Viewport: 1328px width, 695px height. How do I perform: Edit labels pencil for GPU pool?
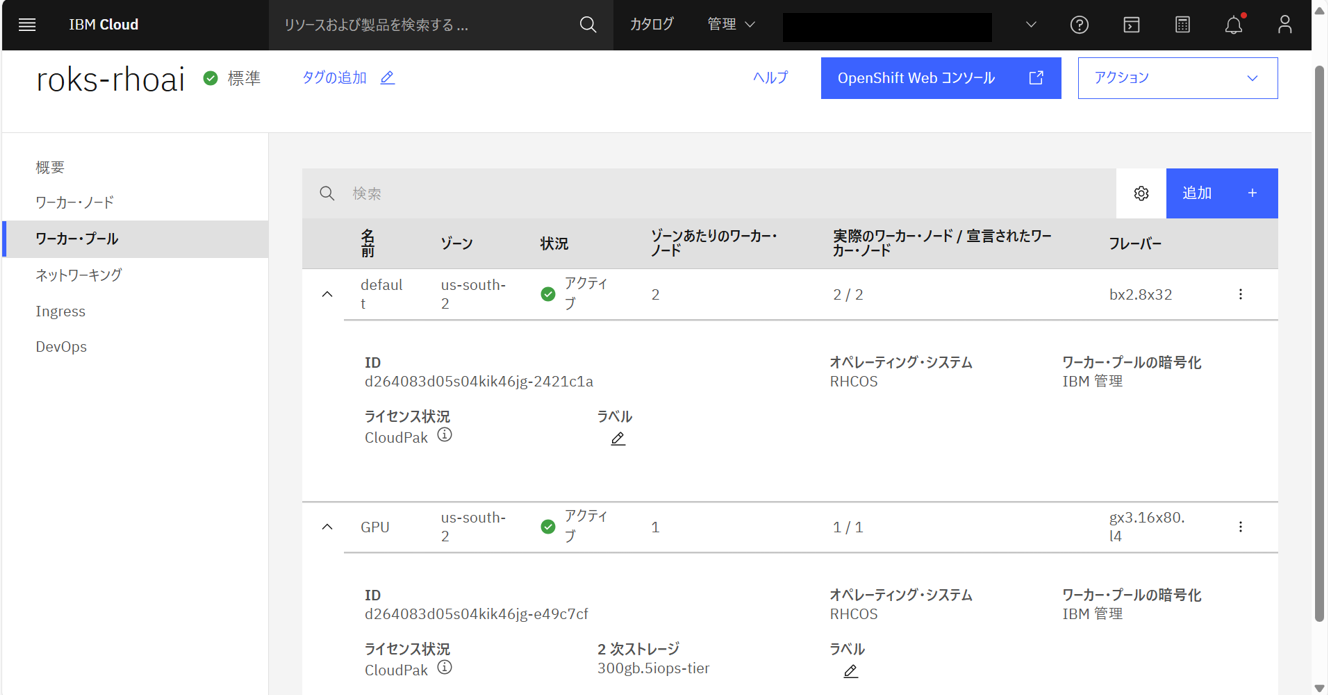(x=851, y=671)
